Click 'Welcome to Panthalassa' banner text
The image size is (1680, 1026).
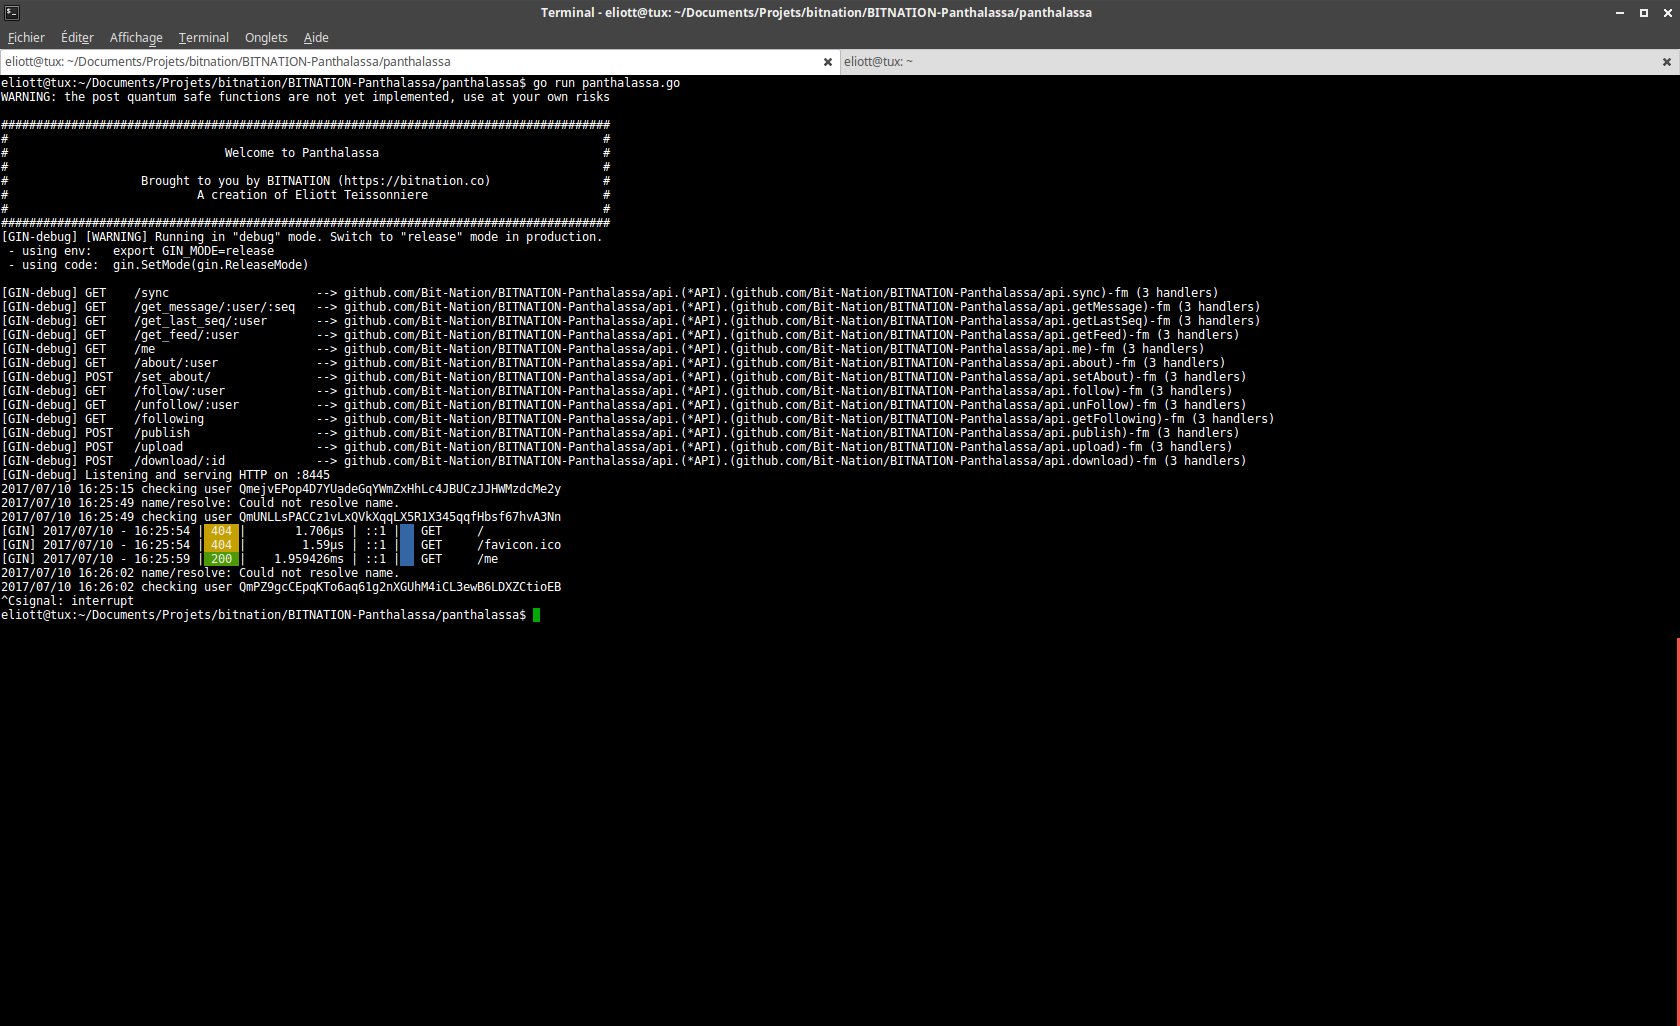[x=302, y=153]
